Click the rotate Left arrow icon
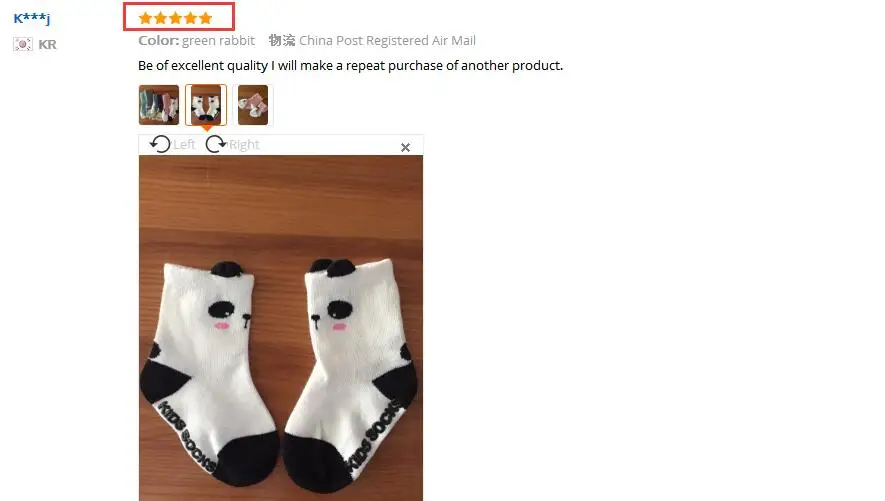The width and height of the screenshot is (885, 501). (x=160, y=144)
